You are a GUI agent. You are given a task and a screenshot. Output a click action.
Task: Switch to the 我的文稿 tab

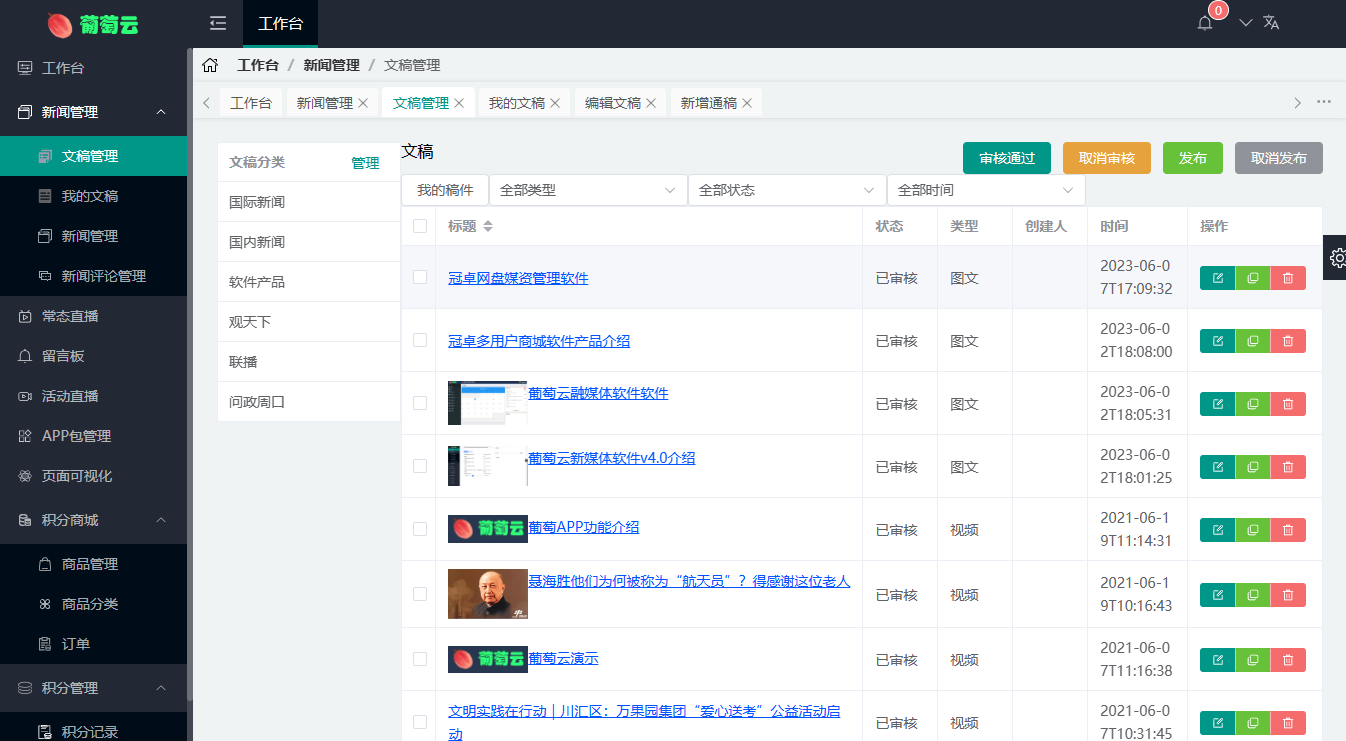pyautogui.click(x=516, y=103)
